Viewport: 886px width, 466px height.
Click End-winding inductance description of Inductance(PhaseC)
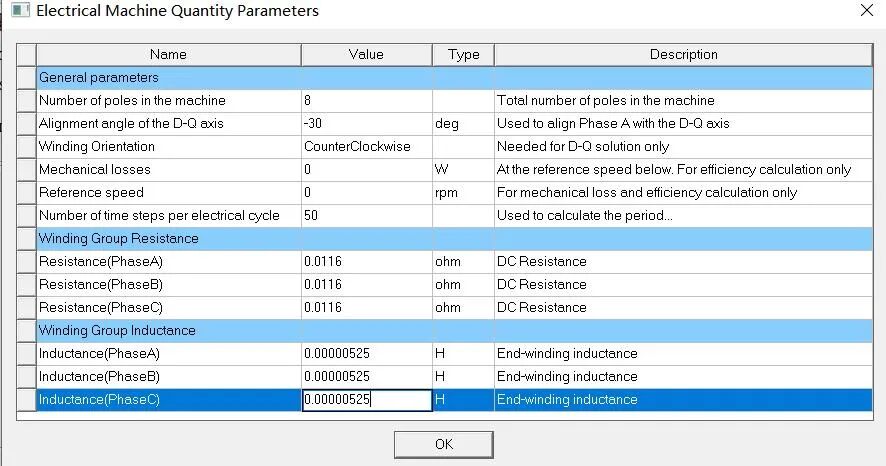(684, 400)
